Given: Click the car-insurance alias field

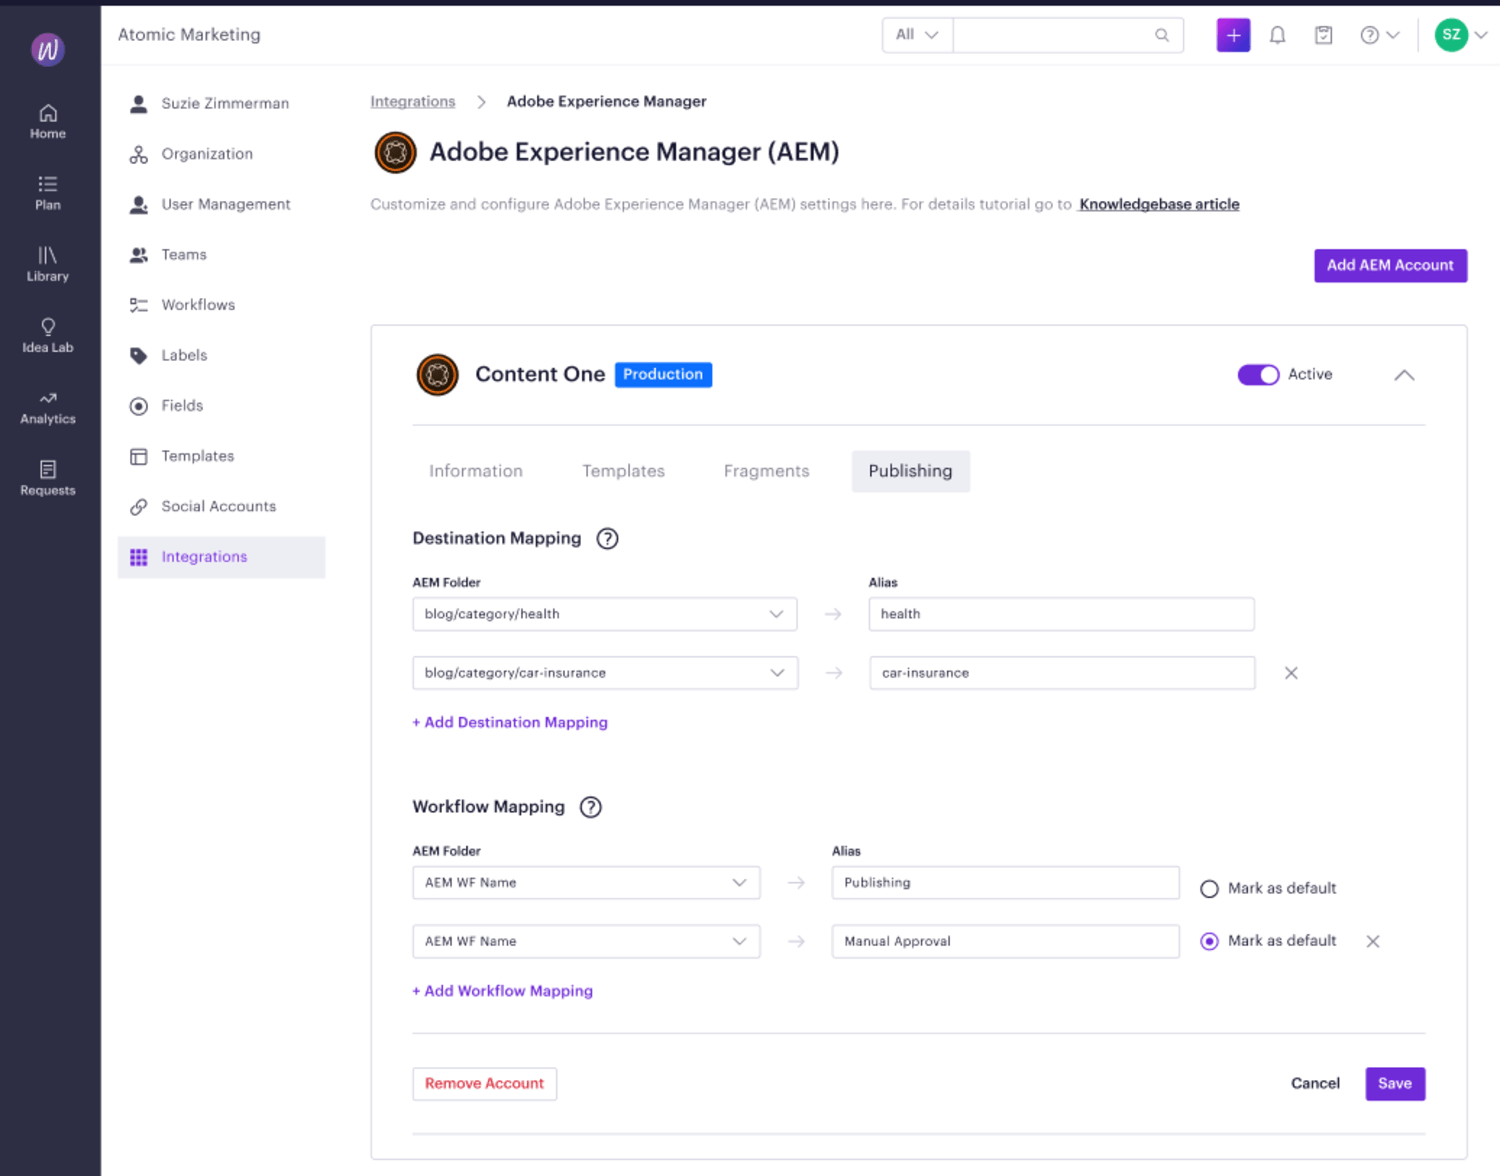Looking at the screenshot, I should pyautogui.click(x=1062, y=673).
